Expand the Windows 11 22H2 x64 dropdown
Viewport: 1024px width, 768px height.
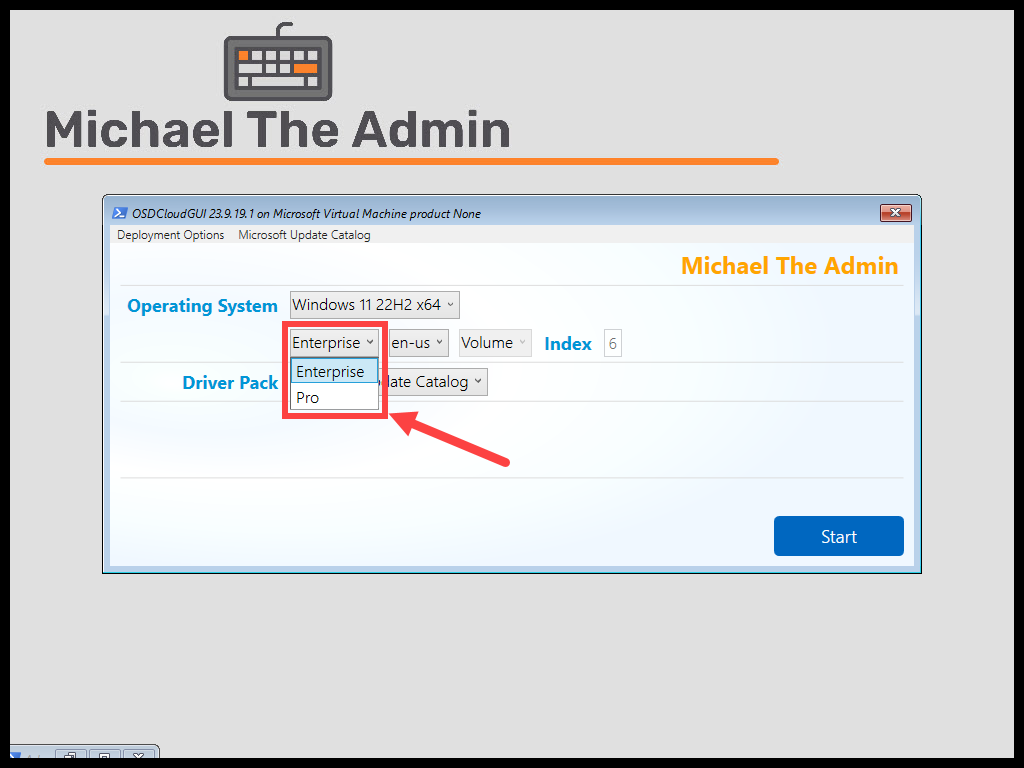374,305
